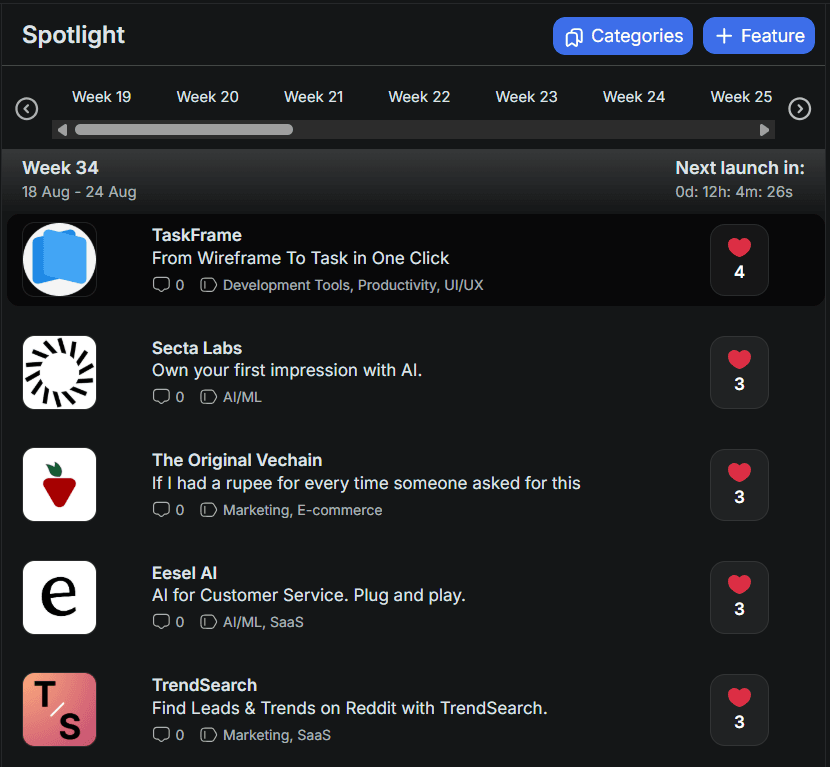830x767 pixels.
Task: Click the TrendSearch TS logo
Action: tap(59, 709)
